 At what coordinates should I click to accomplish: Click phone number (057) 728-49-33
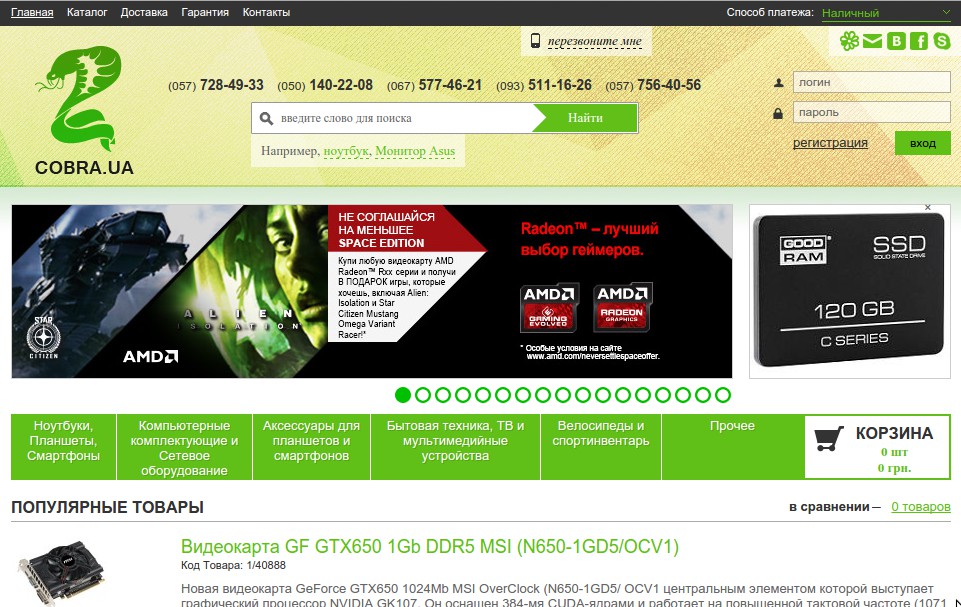pyautogui.click(x=216, y=85)
